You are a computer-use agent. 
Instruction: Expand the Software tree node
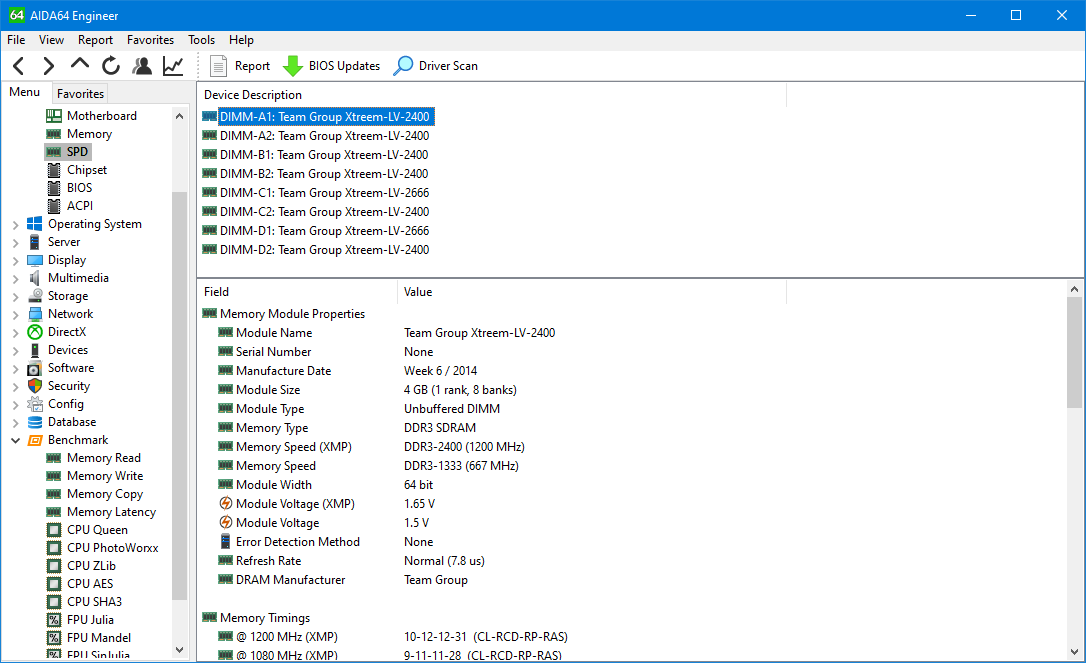click(15, 369)
